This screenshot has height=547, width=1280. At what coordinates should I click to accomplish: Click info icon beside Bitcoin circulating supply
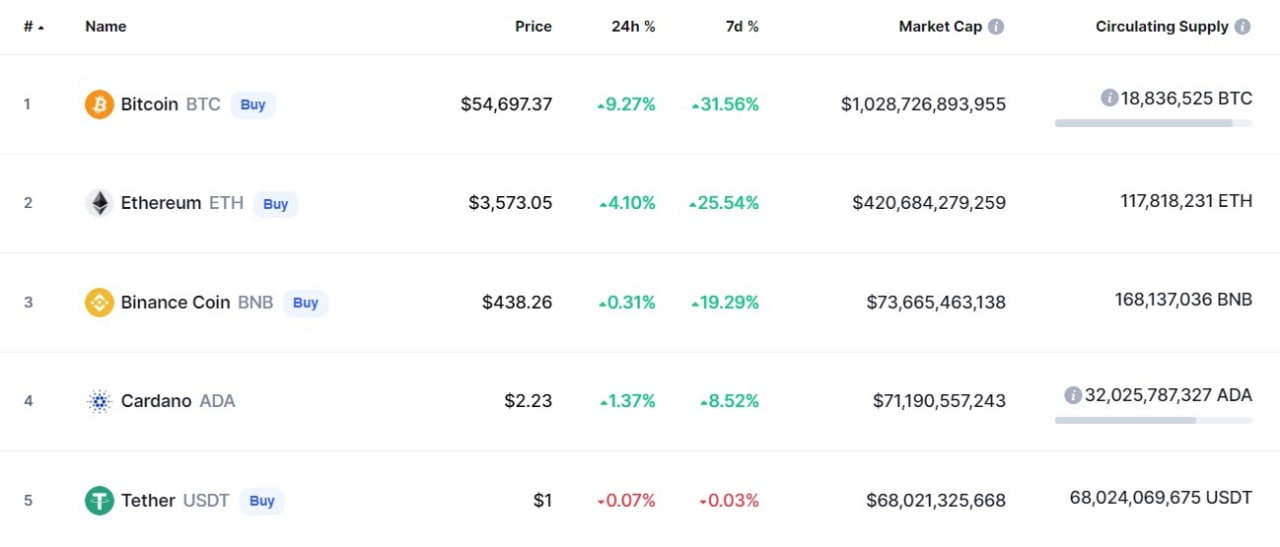1109,98
